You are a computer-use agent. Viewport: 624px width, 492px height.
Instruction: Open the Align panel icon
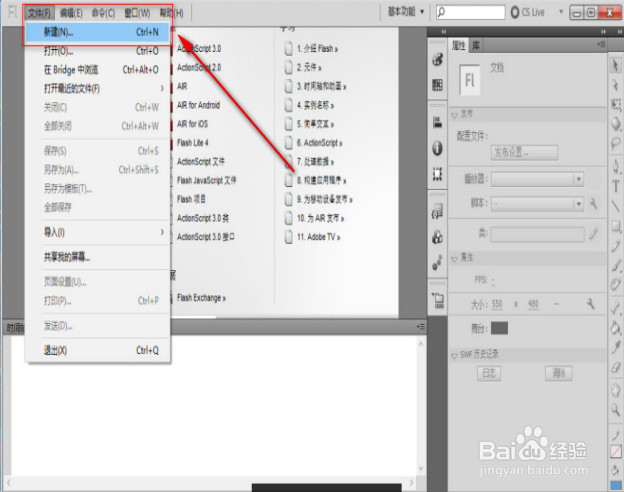437,123
